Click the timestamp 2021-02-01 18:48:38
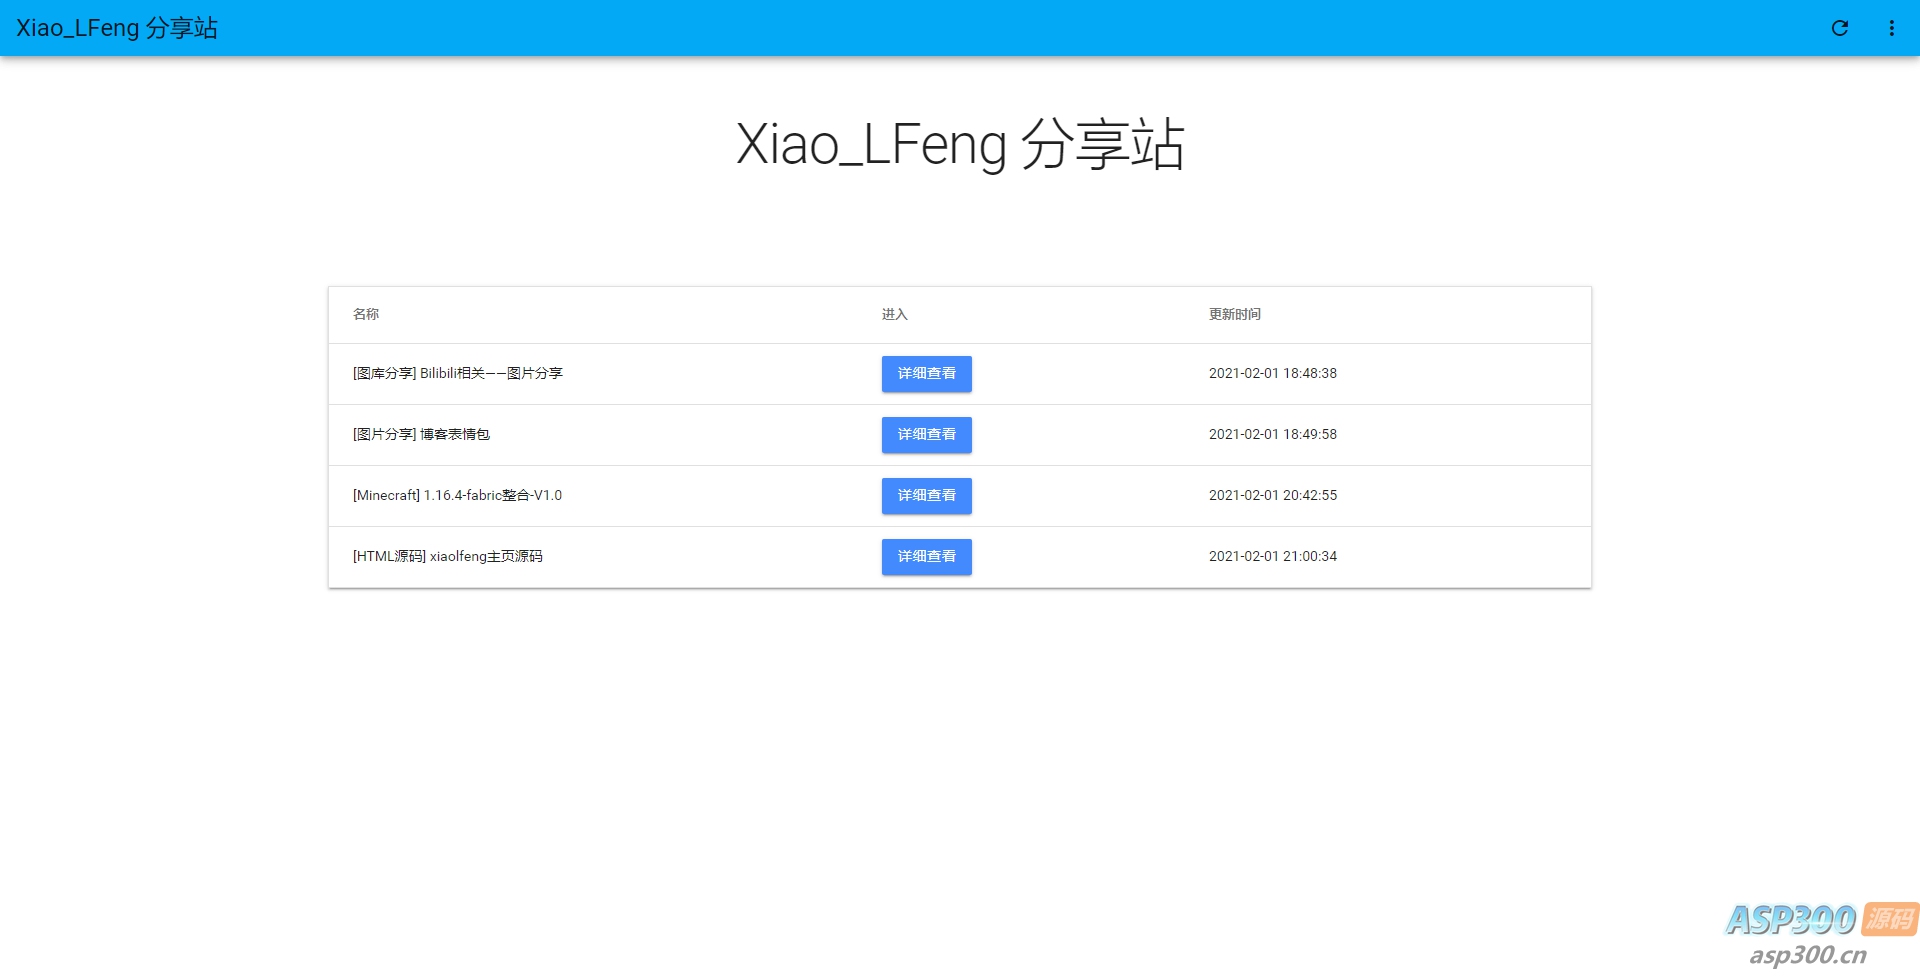Screen dimensions: 1920x977 (1273, 373)
